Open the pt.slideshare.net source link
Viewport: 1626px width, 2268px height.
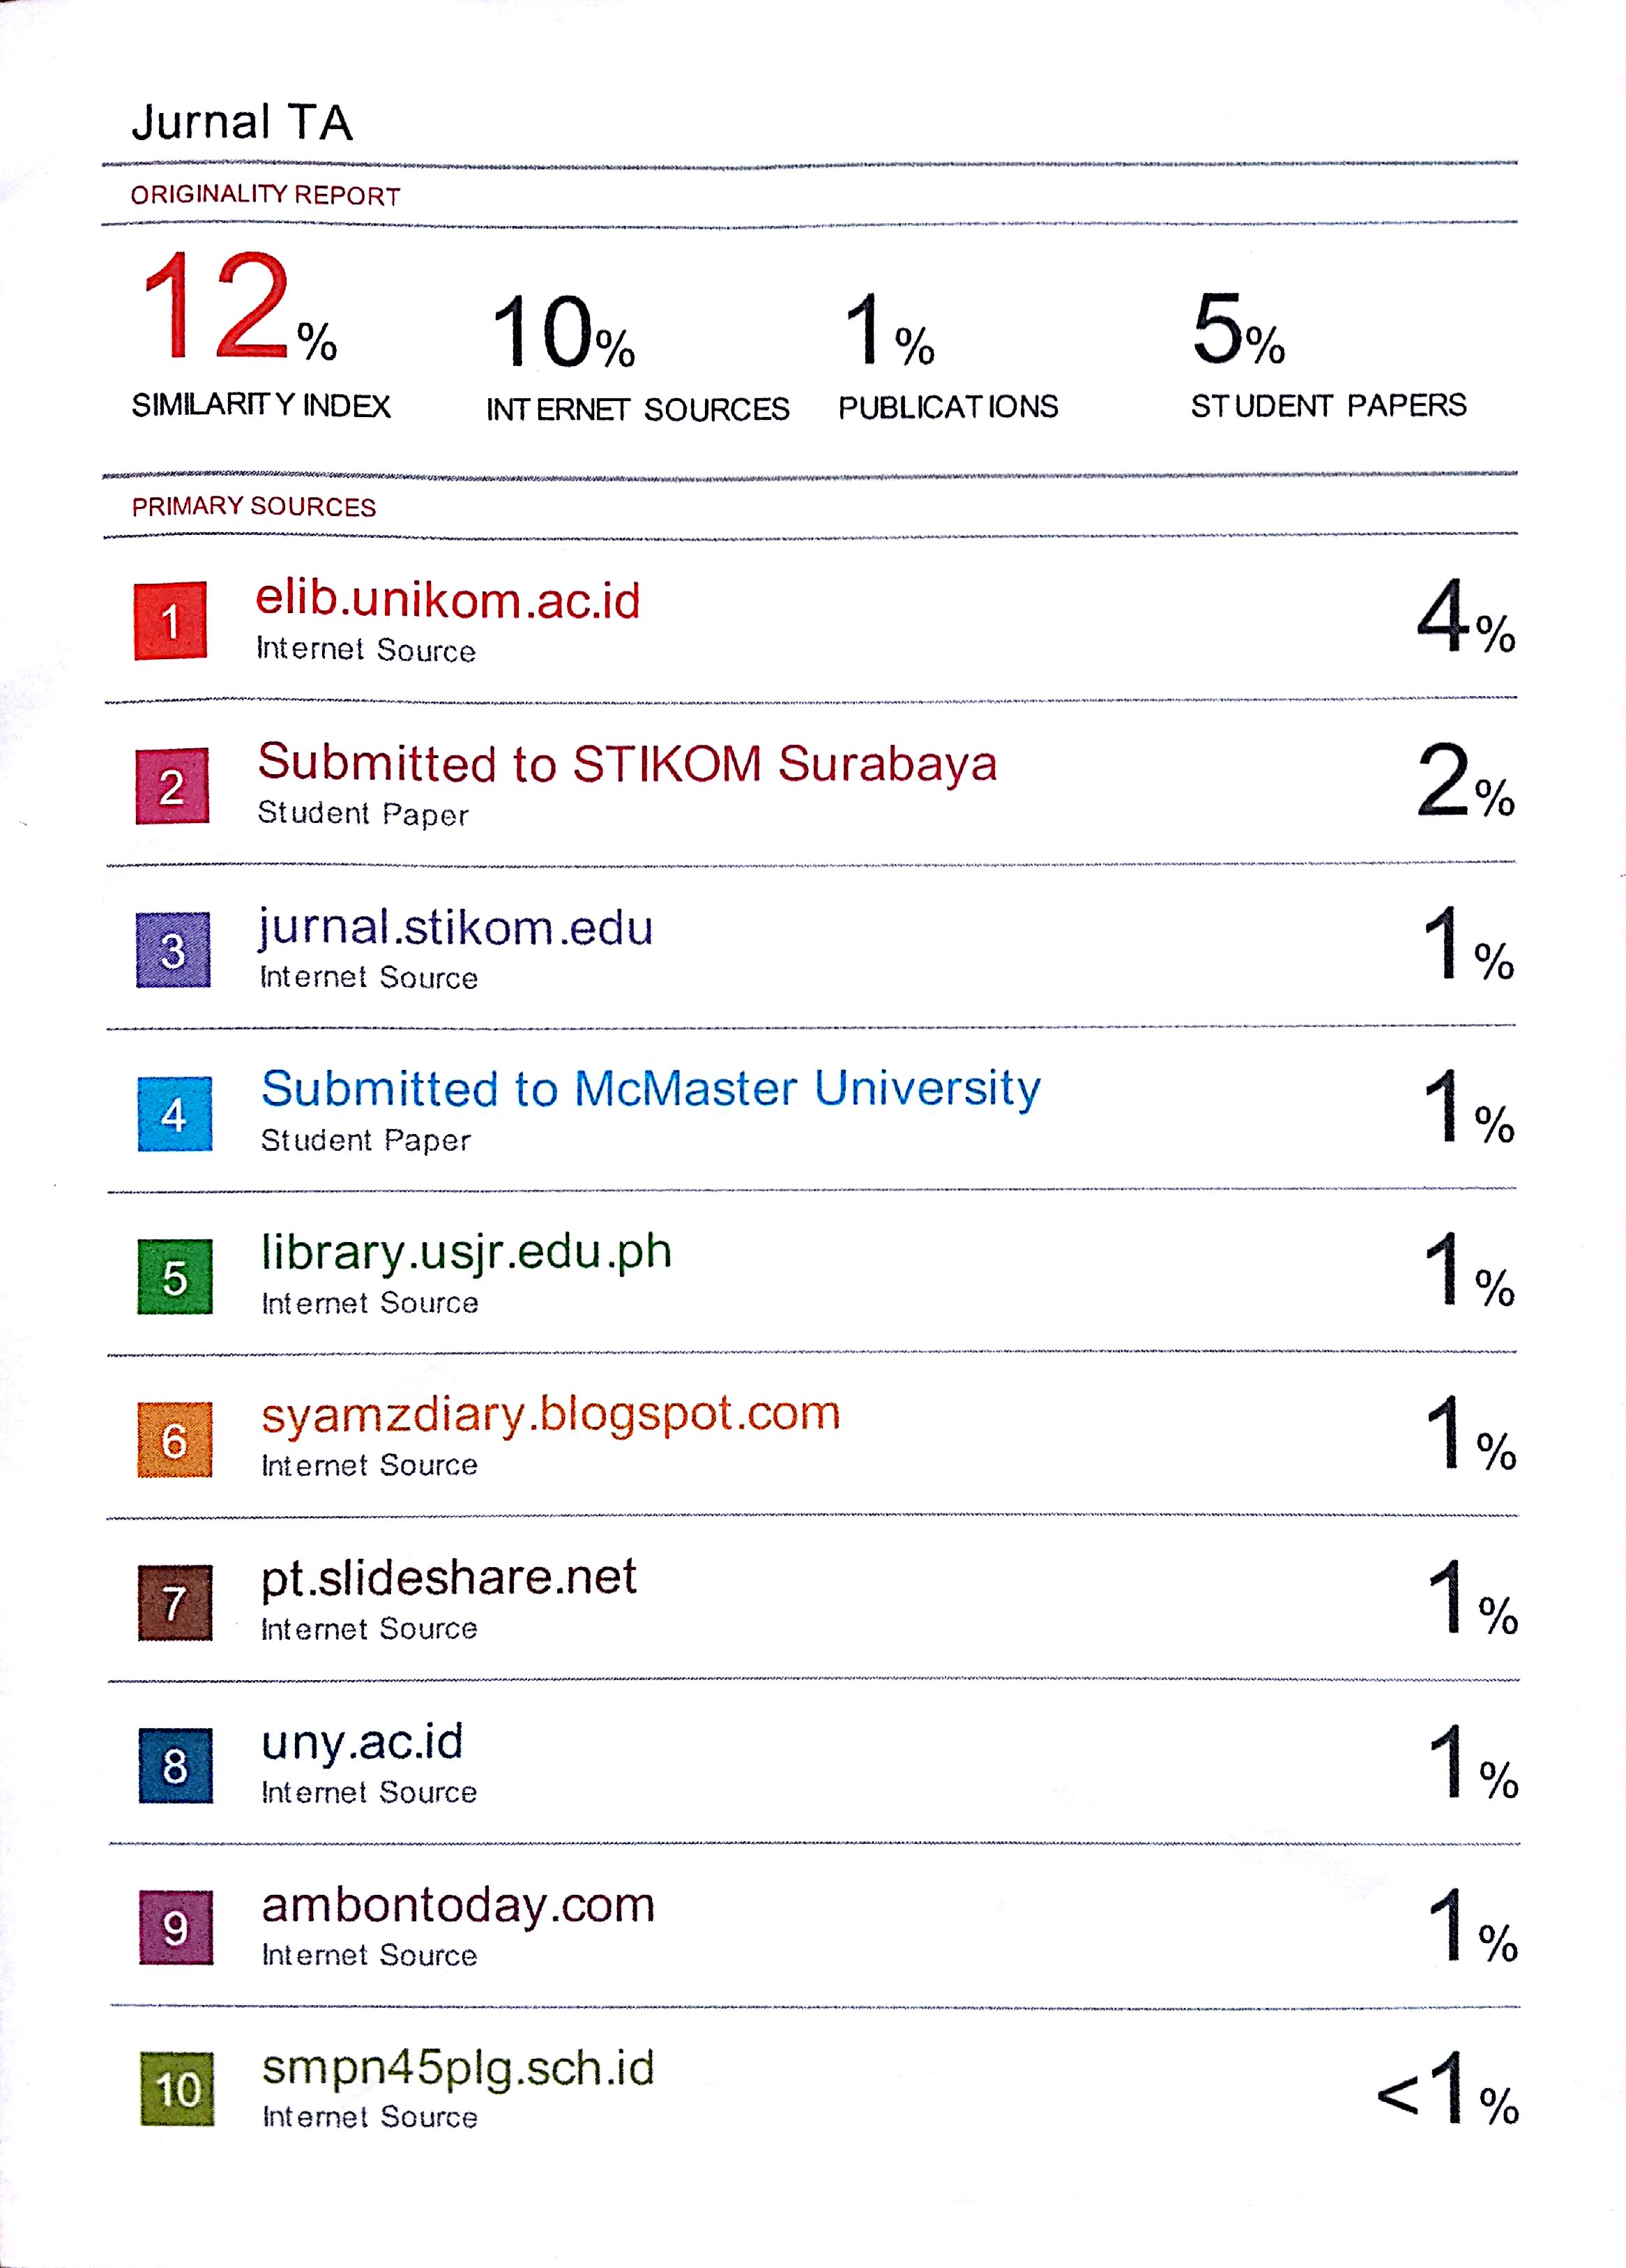click(448, 1578)
